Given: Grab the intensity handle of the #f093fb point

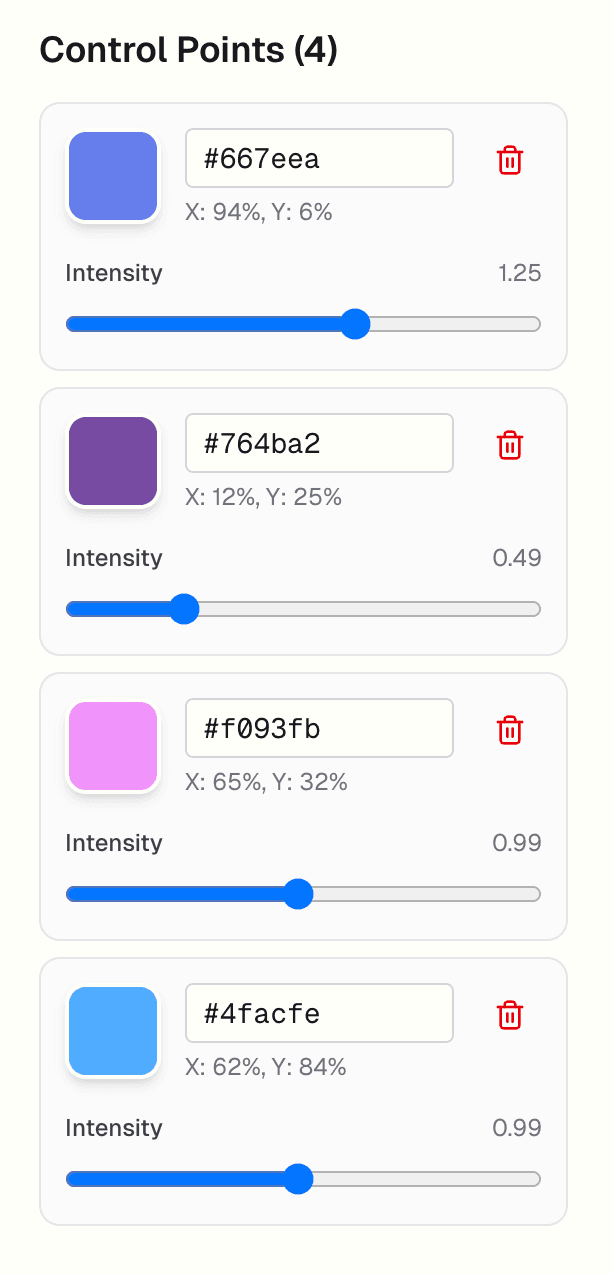Looking at the screenshot, I should (x=297, y=894).
